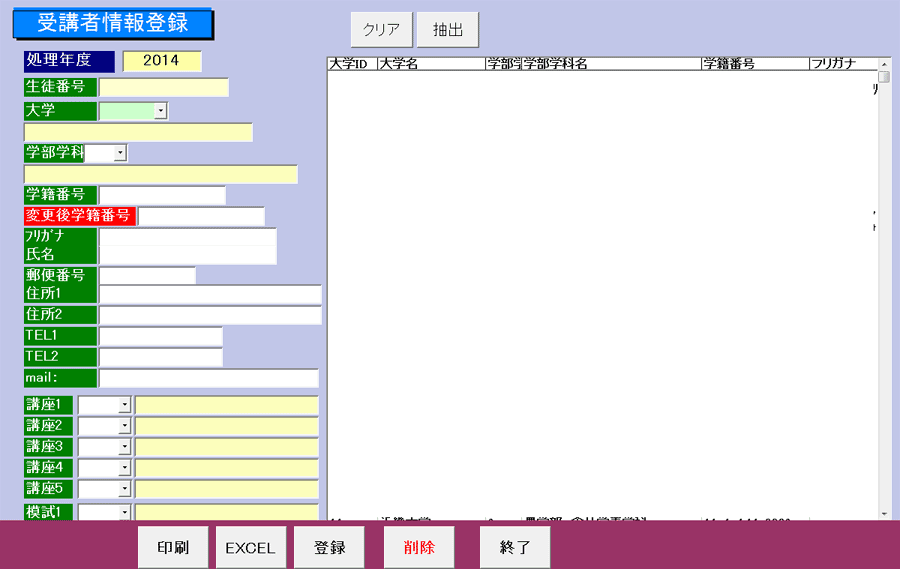Open the 大学 dropdown list

[160, 111]
